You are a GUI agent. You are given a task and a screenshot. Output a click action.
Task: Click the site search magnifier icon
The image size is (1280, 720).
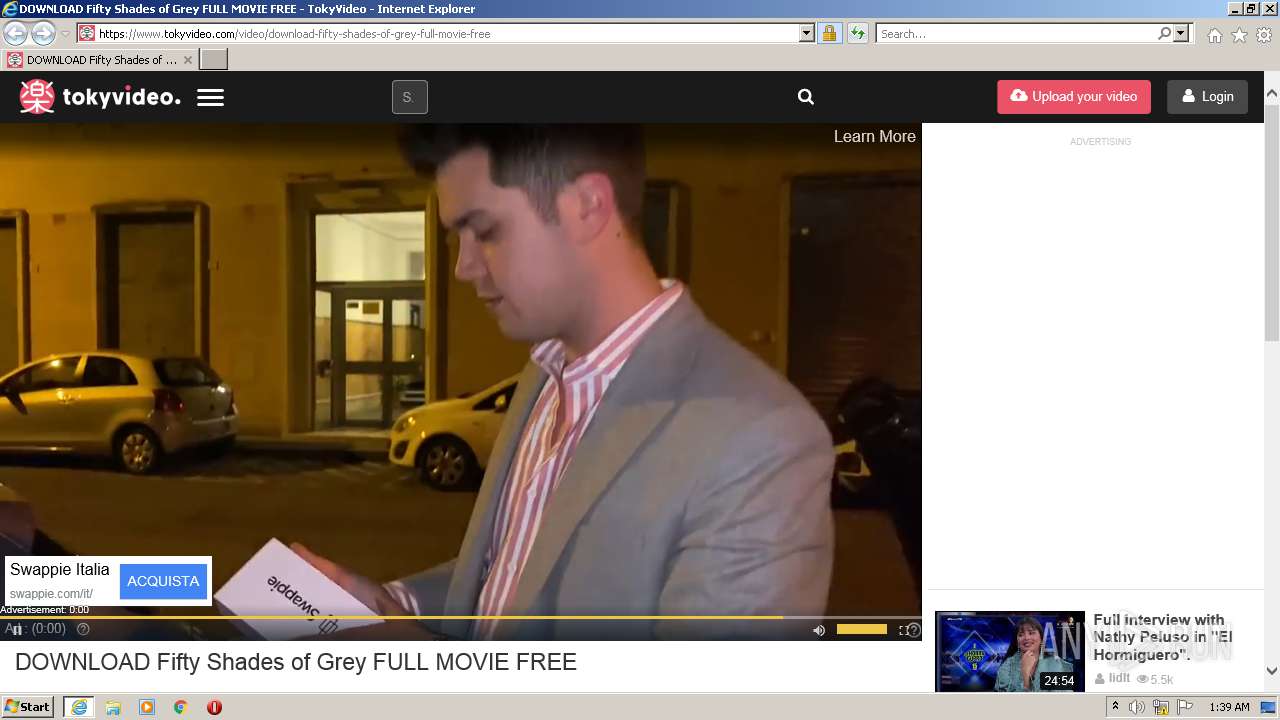806,97
